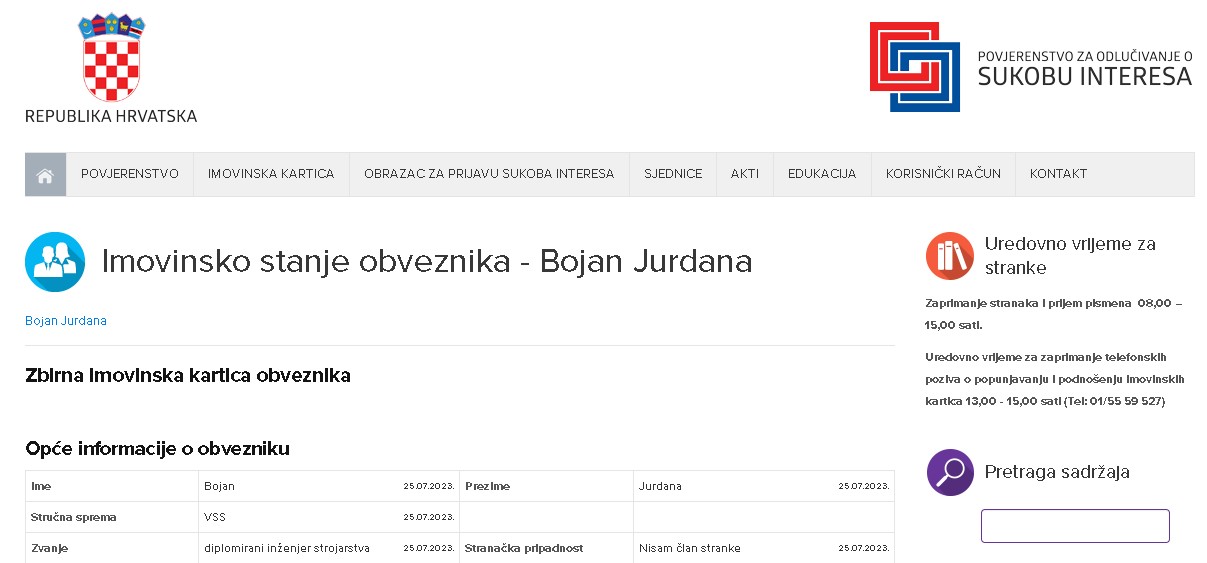The width and height of the screenshot is (1207, 563).
Task: Go to Obrazac za prijavu sukoba interesa
Action: coord(489,174)
